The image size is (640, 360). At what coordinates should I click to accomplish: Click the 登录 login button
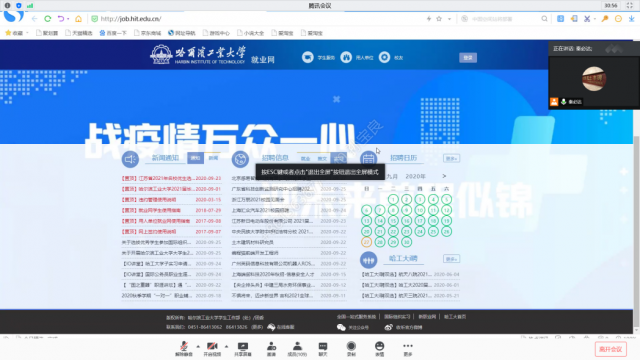click(468, 58)
